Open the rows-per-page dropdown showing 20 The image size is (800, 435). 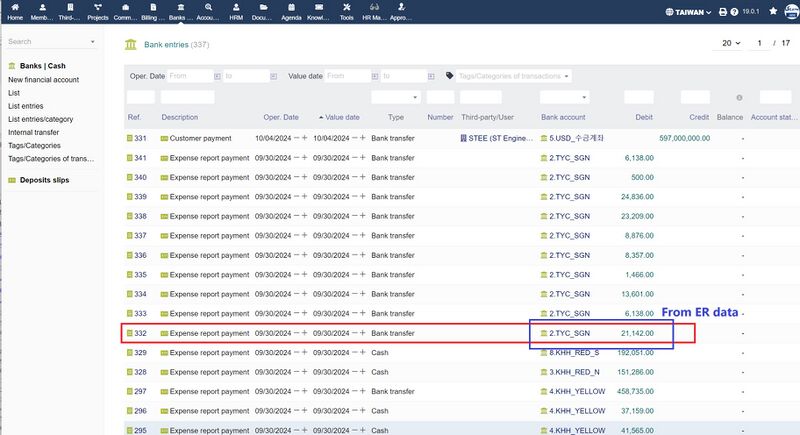click(727, 44)
